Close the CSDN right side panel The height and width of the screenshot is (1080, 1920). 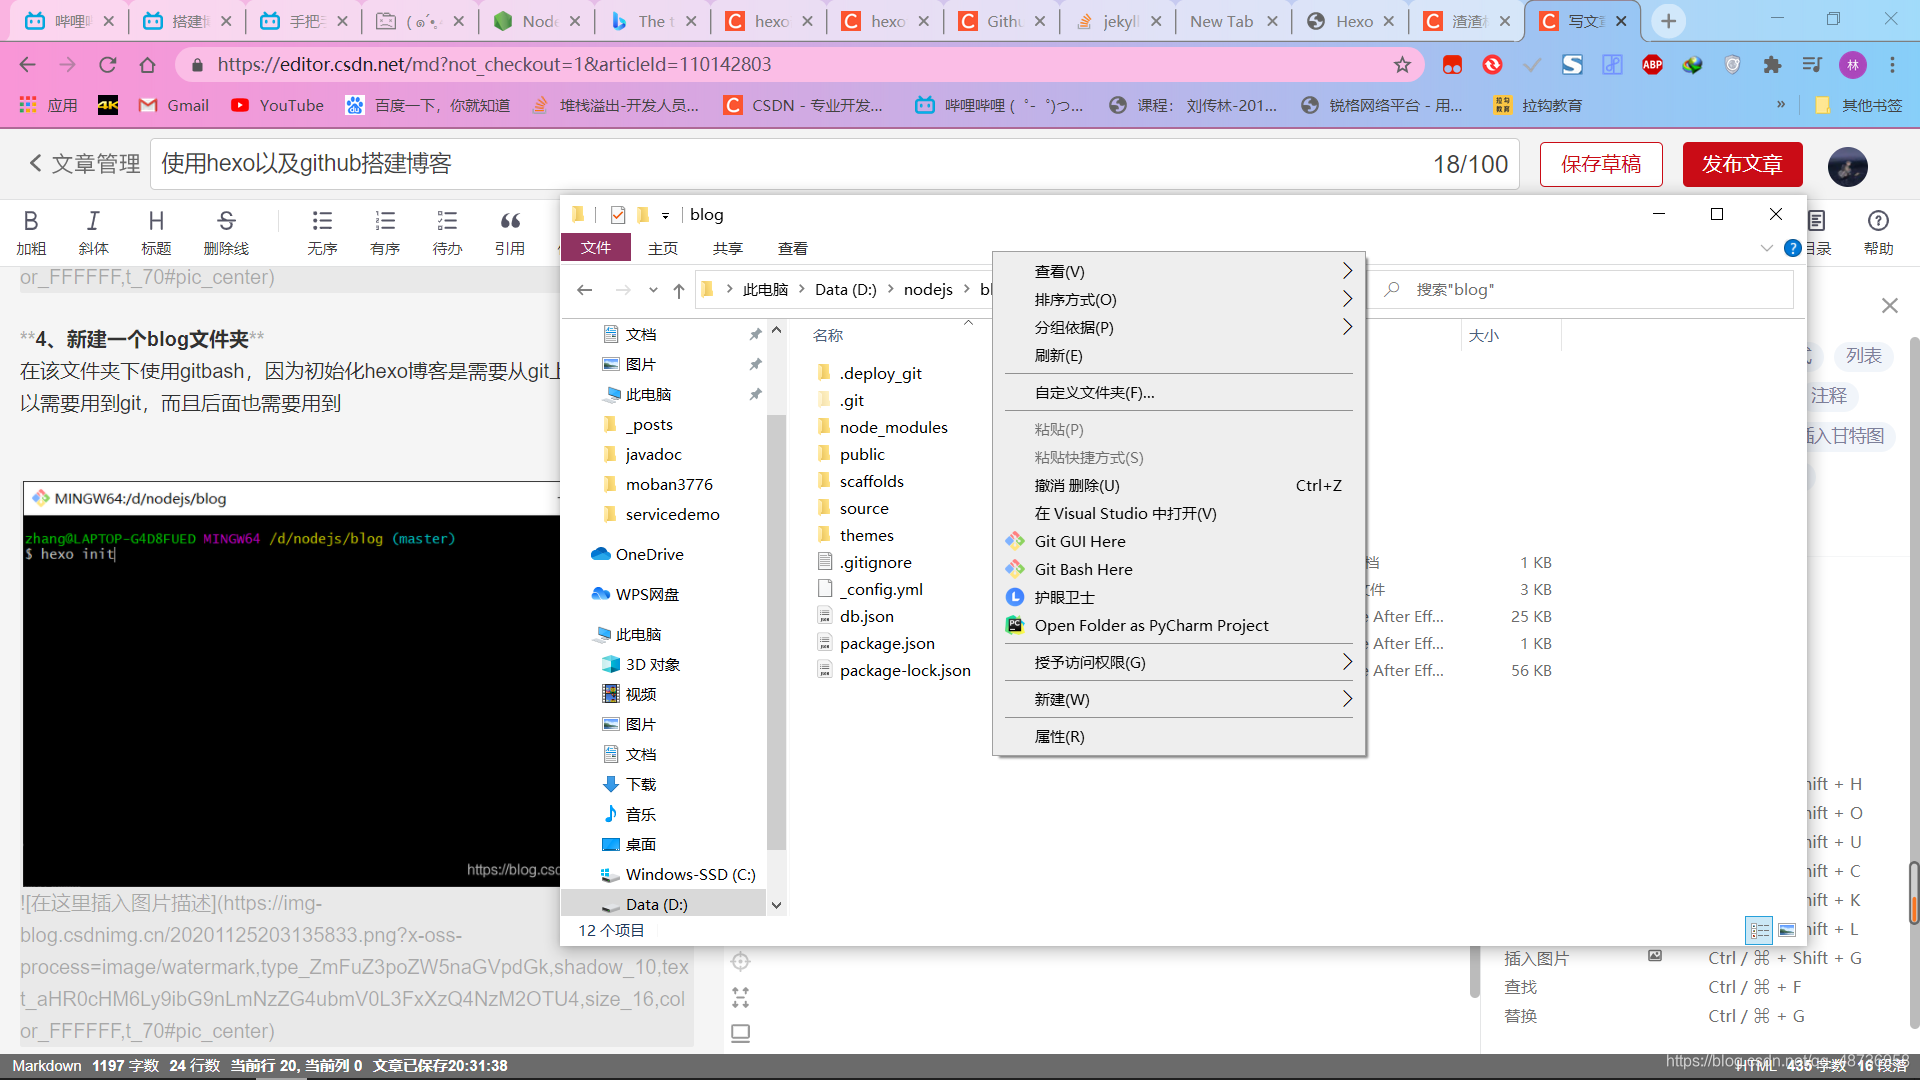(x=1889, y=306)
